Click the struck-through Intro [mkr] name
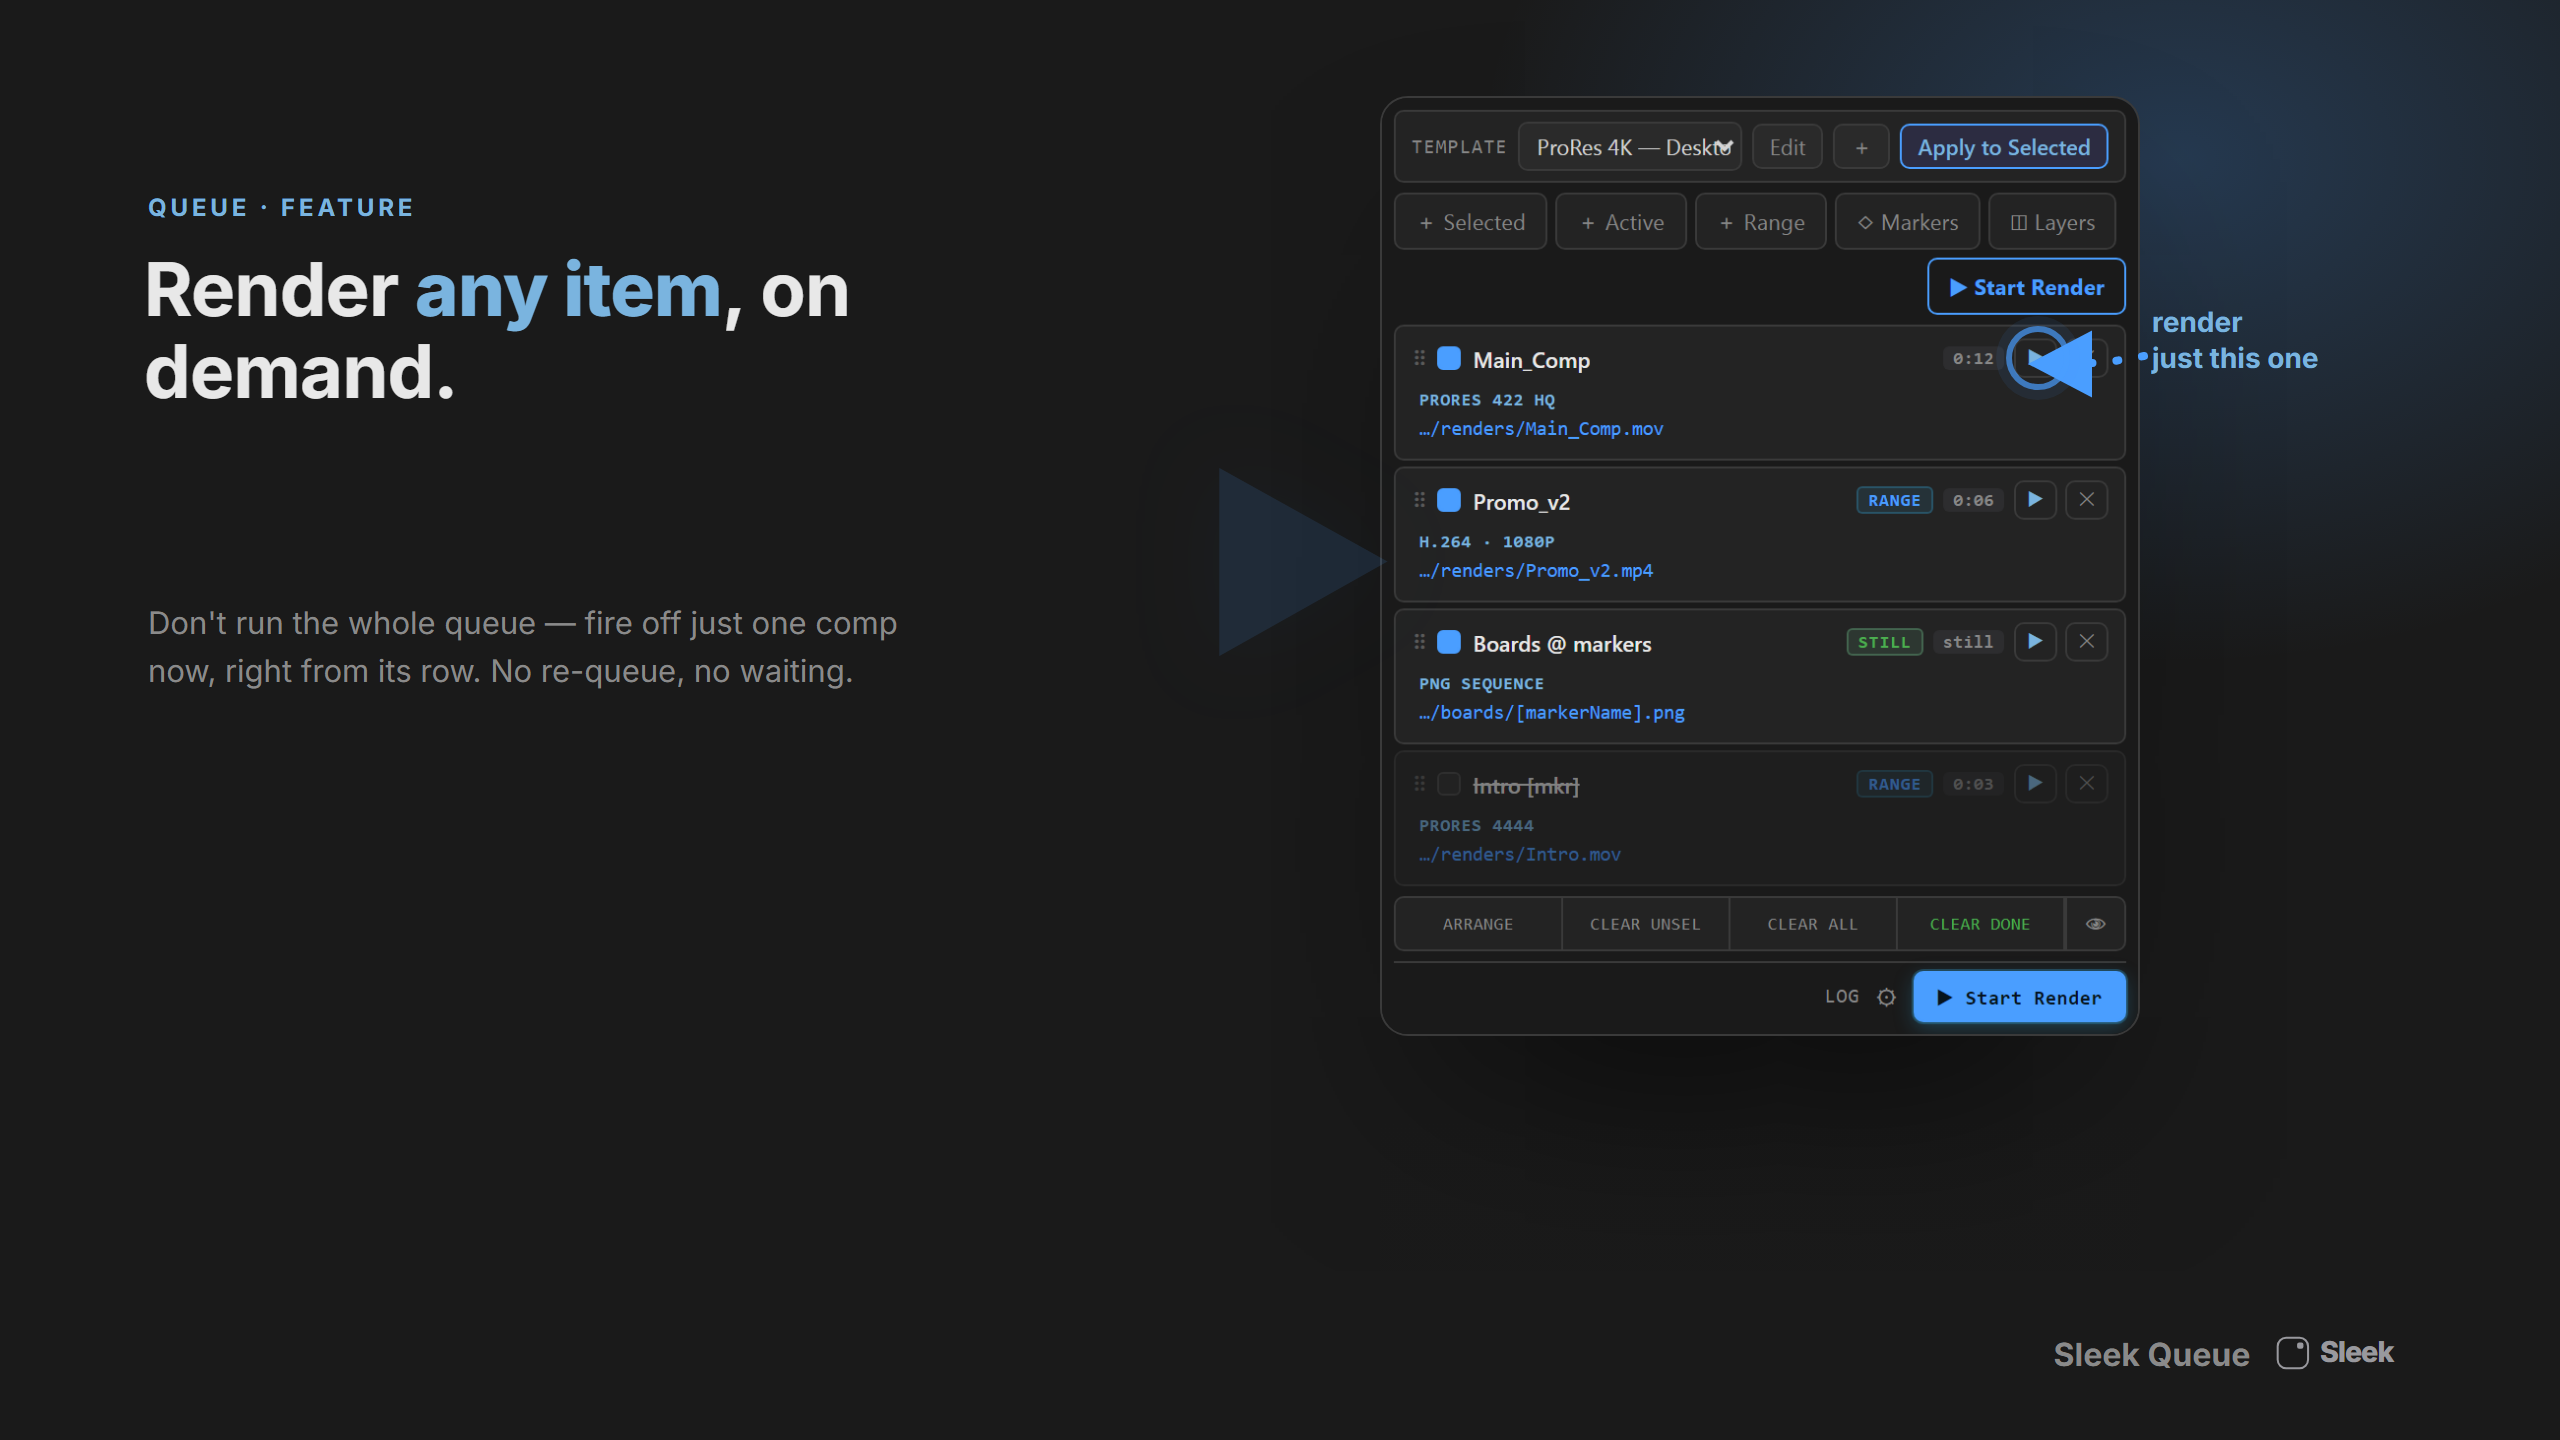Screen dimensions: 2560x1440 (x=1526, y=786)
